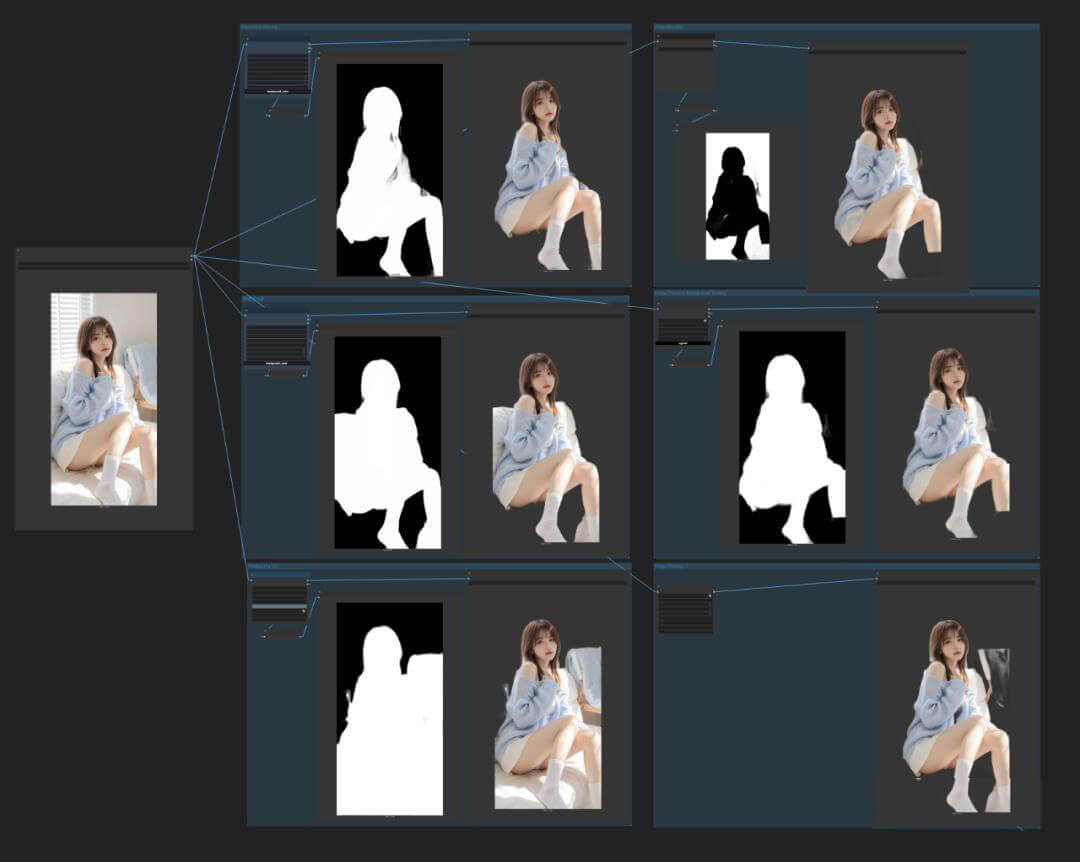Select the mask preview in the middle-right group
This screenshot has height=862, width=1080.
point(792,438)
